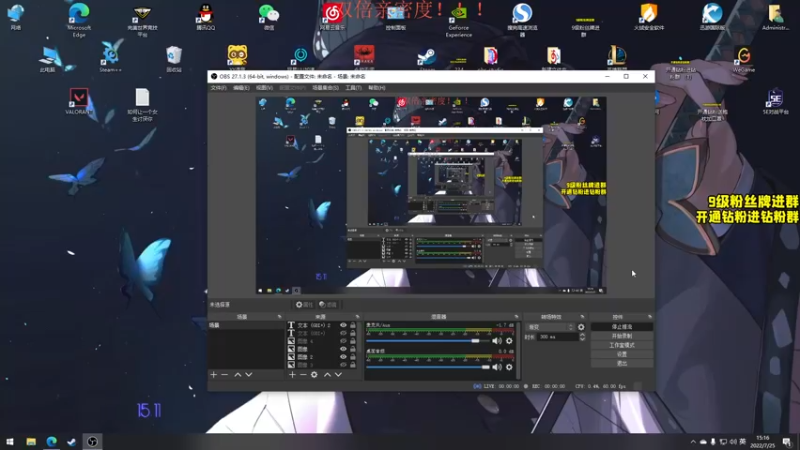800x450 pixels.
Task: Select the 火绒安全软件 desktop icon
Action: (649, 17)
